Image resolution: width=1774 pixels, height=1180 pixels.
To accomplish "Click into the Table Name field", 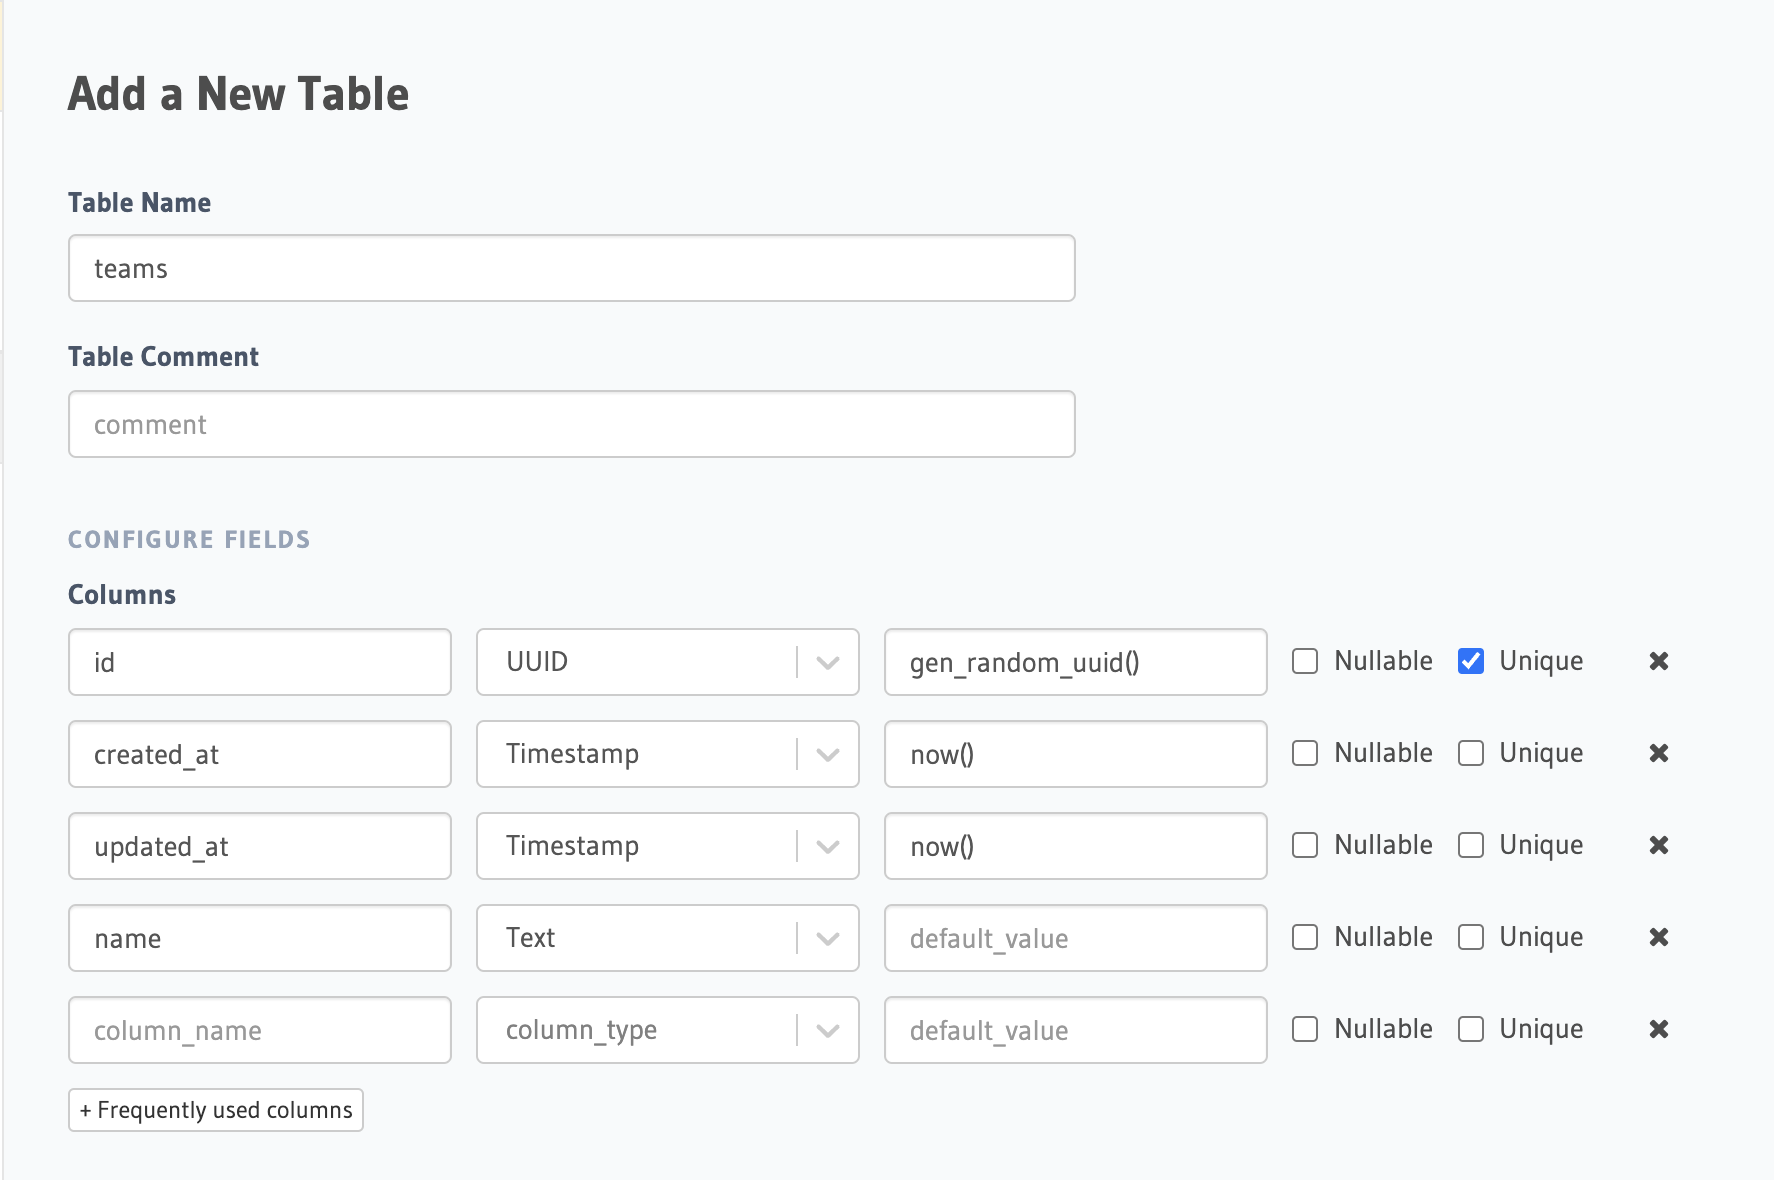I will (x=570, y=268).
